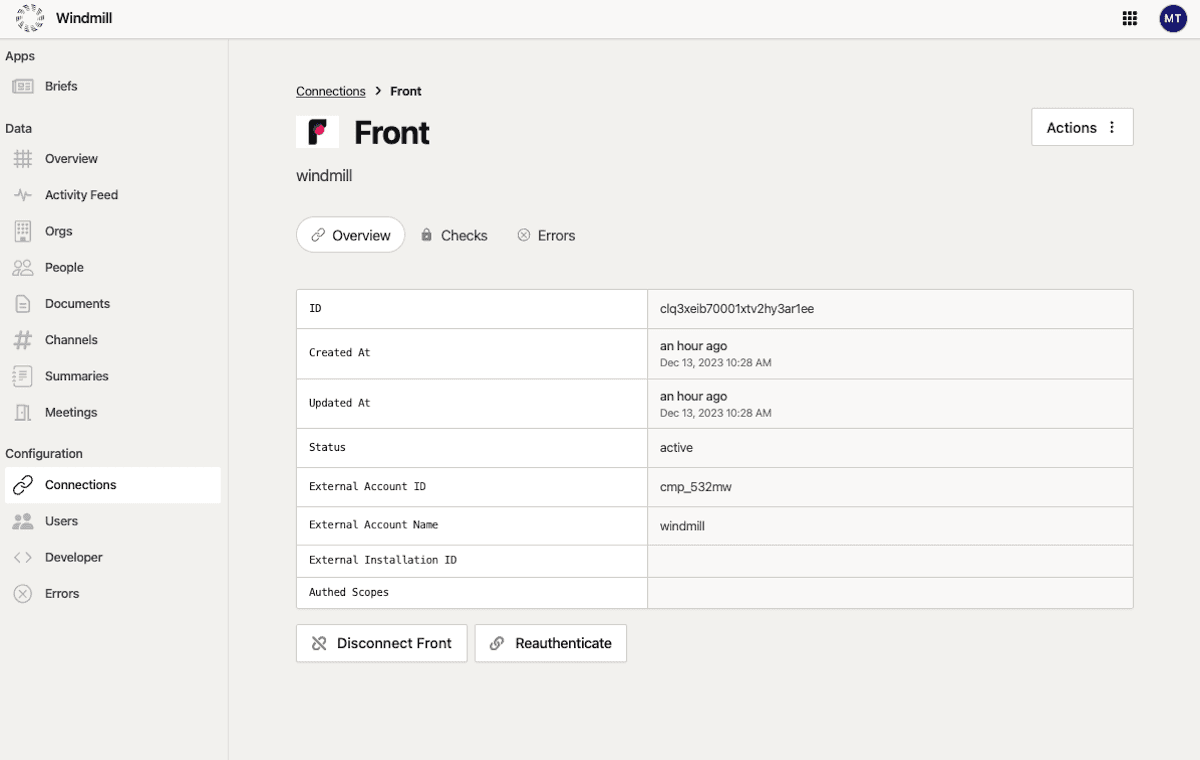Click the Front page heading
This screenshot has width=1200, height=760.
[x=392, y=132]
